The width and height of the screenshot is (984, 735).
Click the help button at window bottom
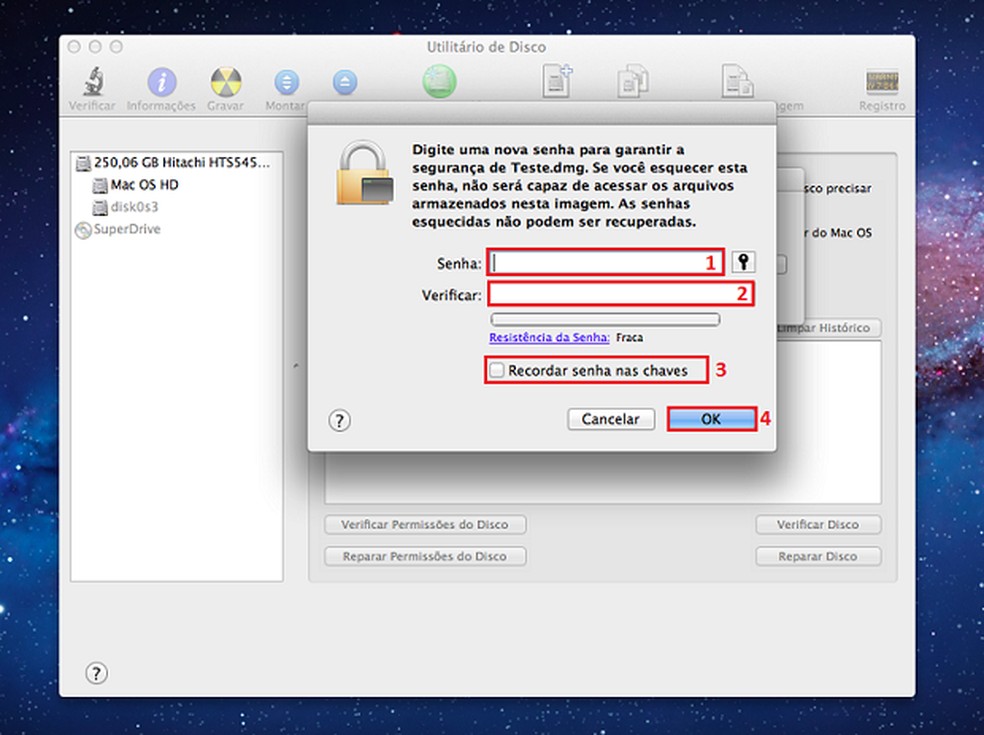click(x=96, y=673)
